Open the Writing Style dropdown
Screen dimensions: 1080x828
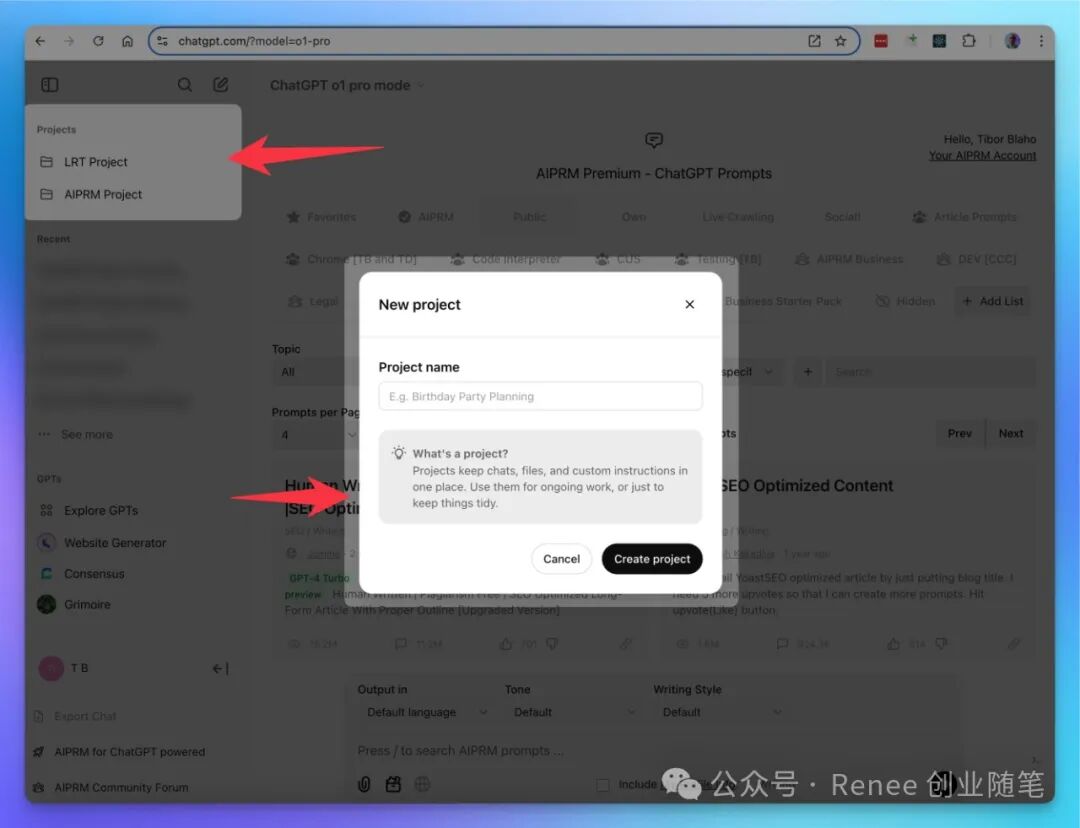tap(721, 712)
